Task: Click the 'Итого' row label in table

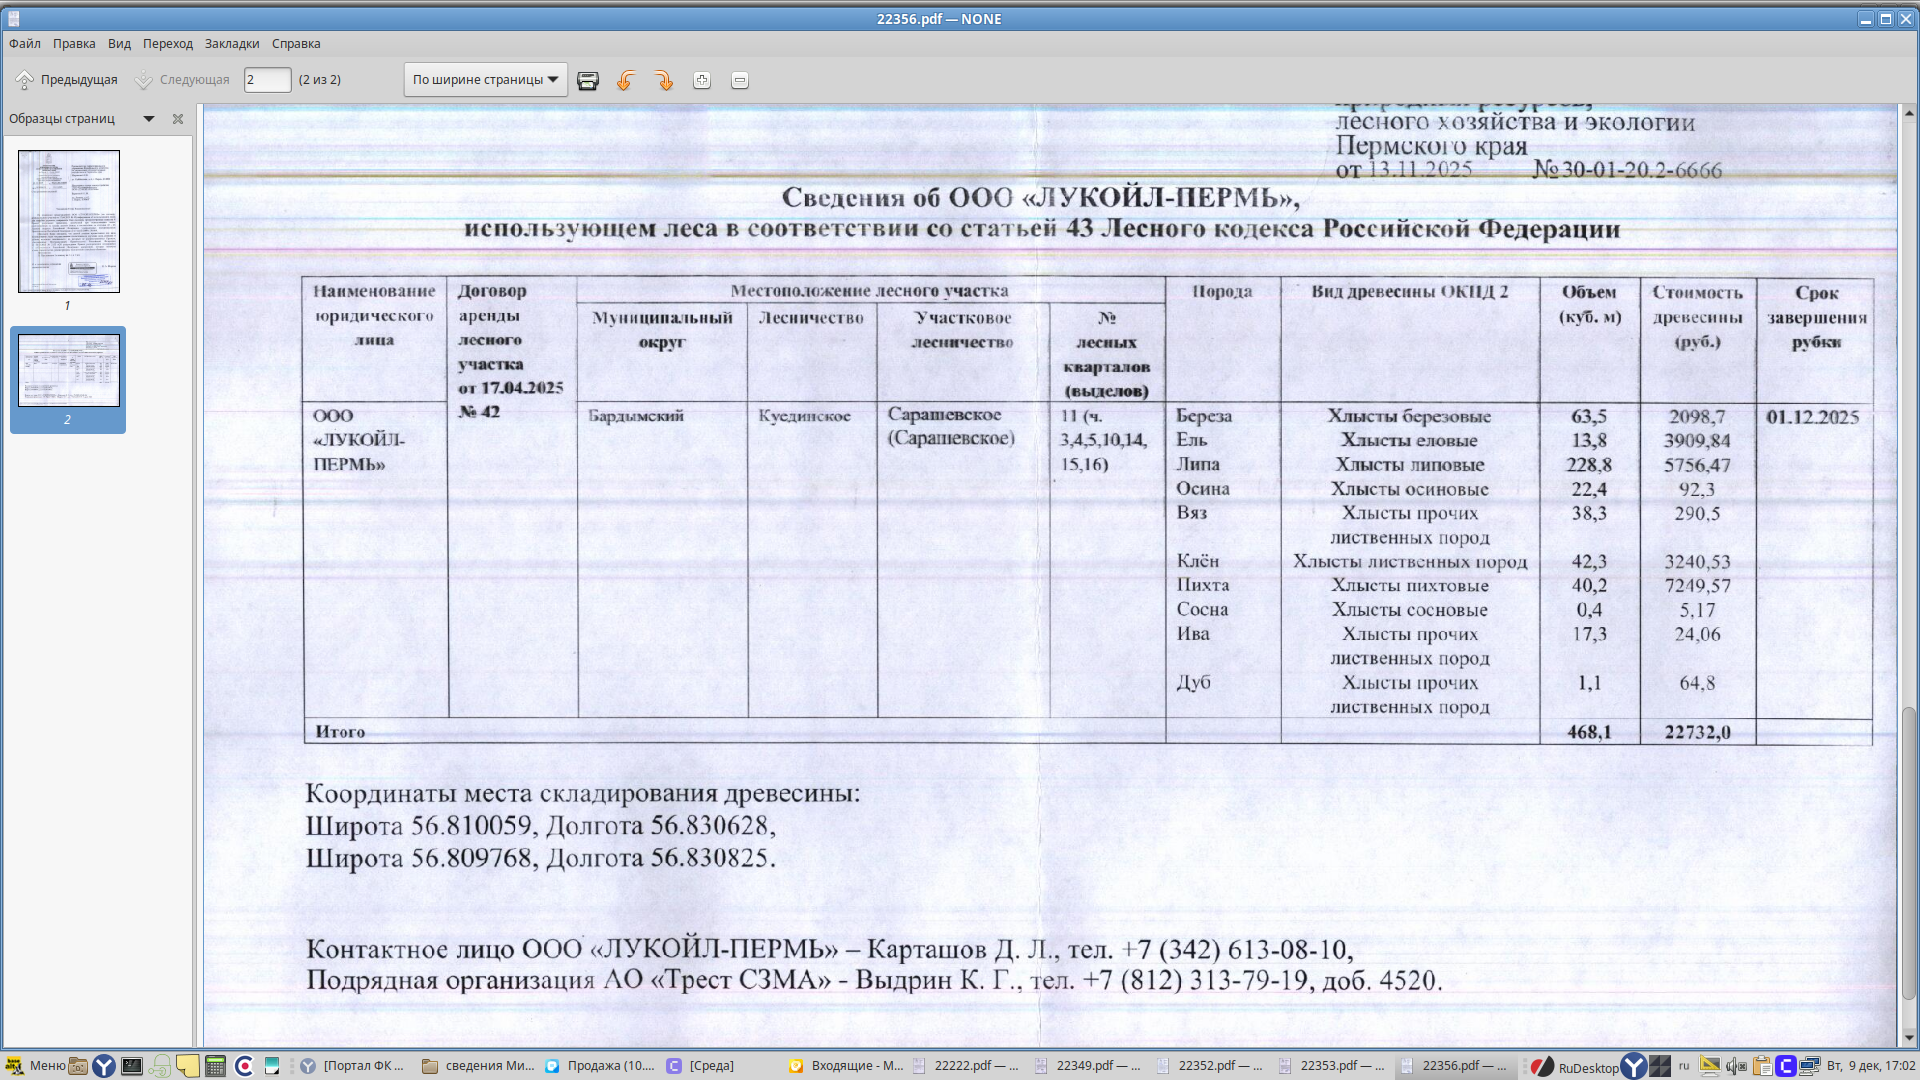Action: 340,732
